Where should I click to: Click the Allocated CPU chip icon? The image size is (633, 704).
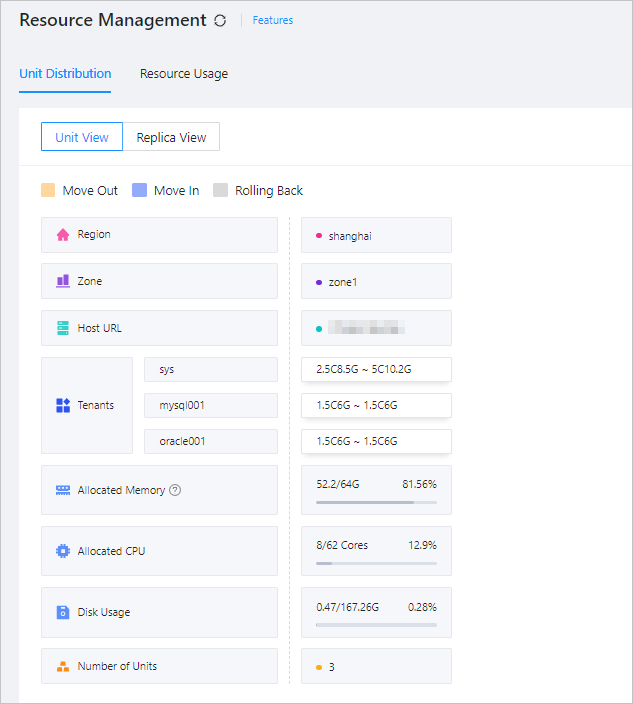pos(62,551)
